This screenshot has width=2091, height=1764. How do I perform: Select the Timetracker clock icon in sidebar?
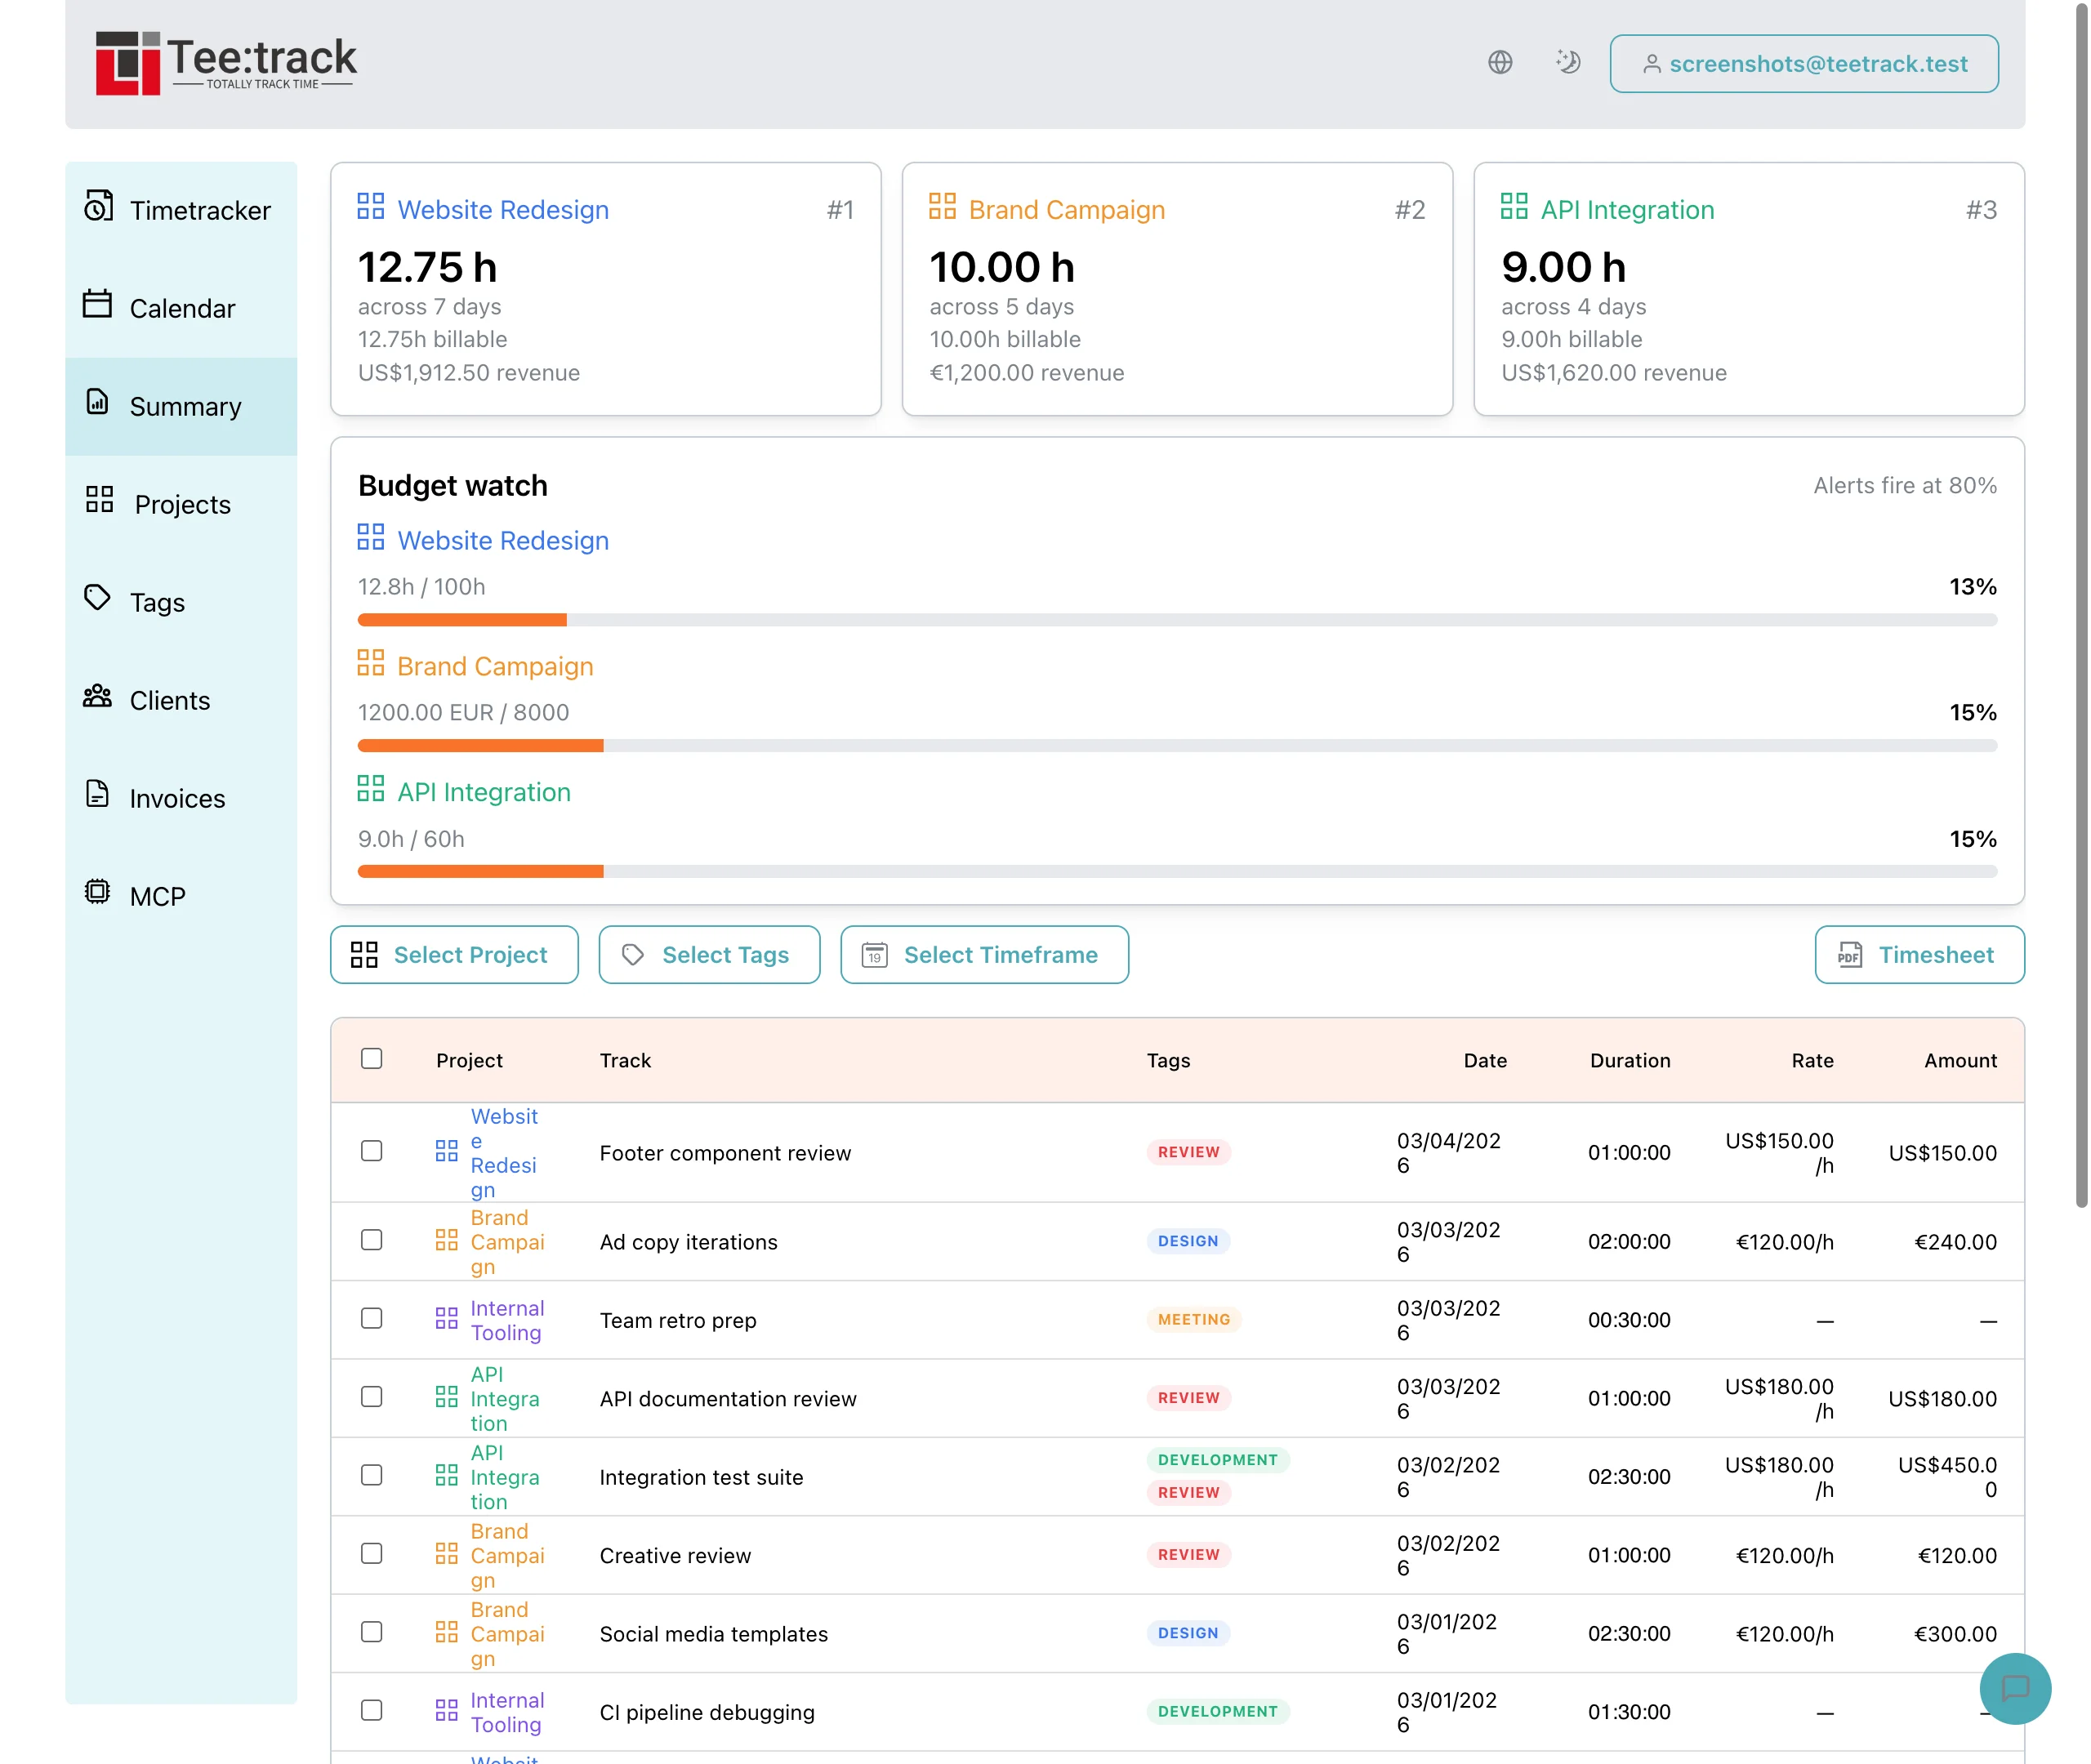coord(97,209)
